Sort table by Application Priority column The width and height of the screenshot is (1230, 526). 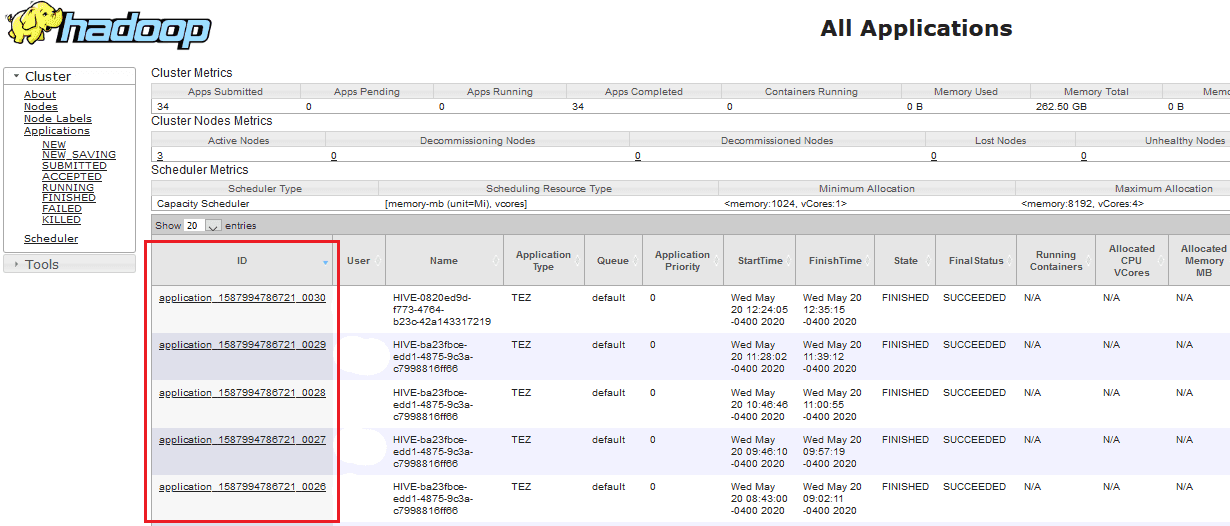point(683,261)
